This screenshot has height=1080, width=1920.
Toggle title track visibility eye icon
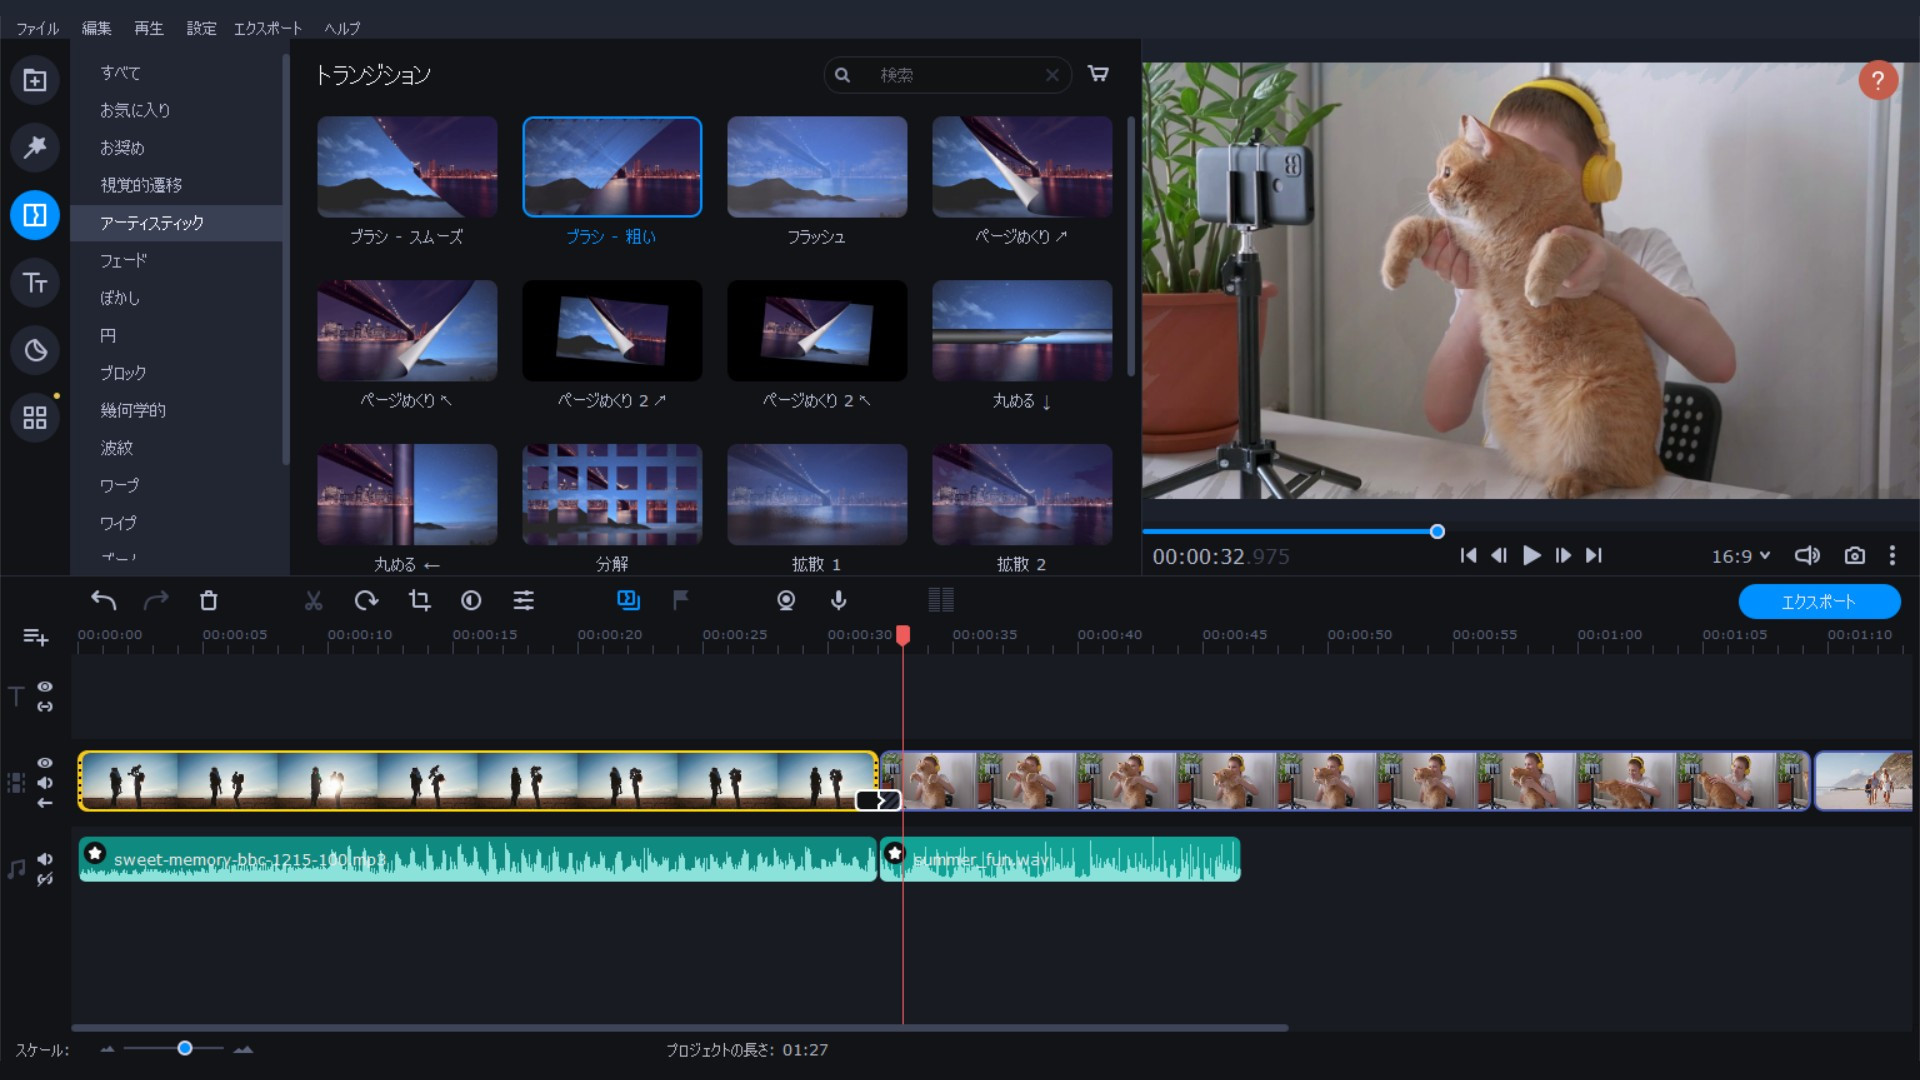click(45, 687)
